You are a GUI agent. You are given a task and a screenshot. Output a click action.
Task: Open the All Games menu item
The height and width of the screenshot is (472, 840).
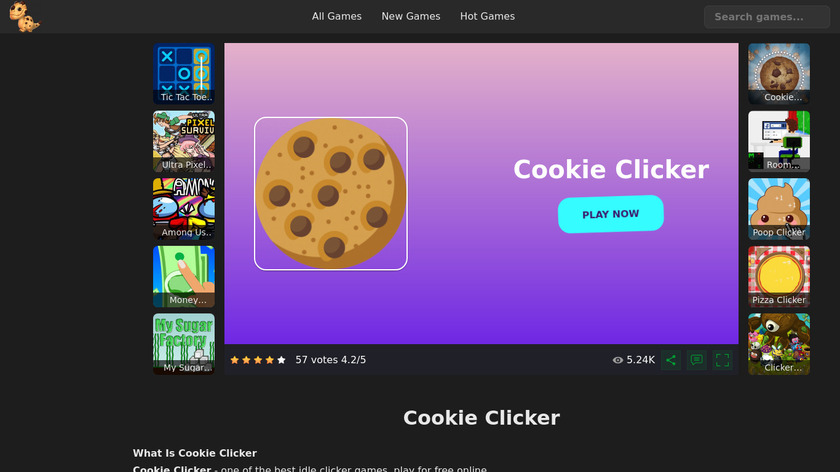pos(336,17)
